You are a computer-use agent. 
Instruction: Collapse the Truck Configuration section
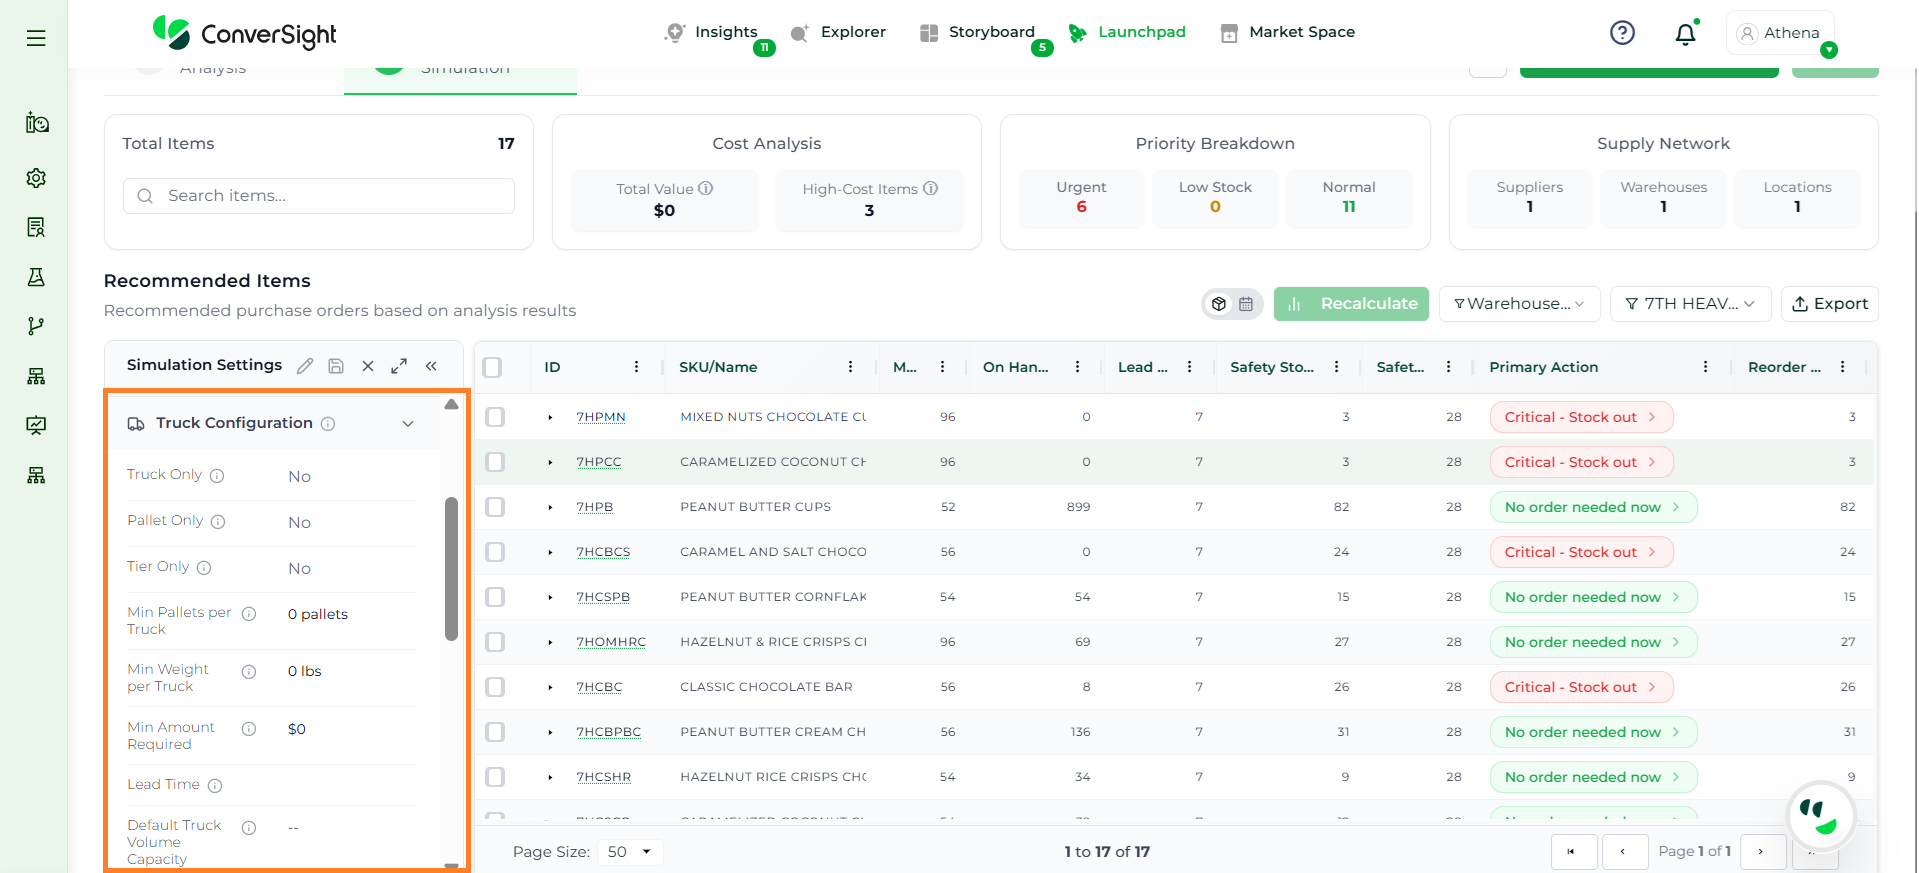point(408,424)
